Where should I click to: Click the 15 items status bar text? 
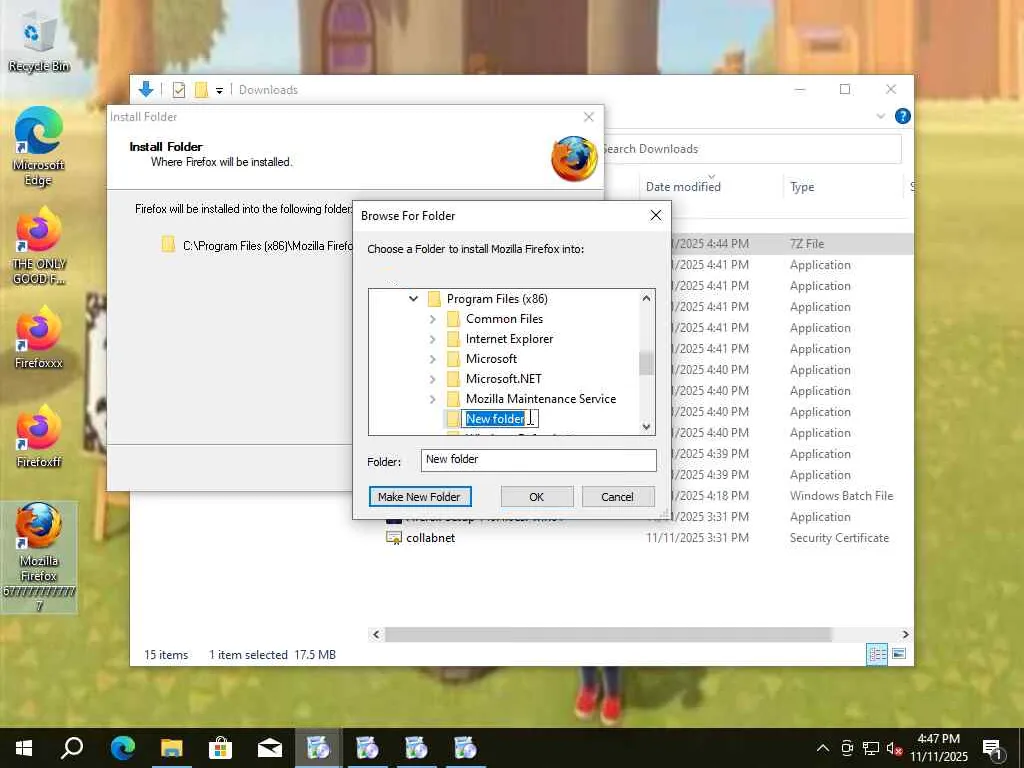pyautogui.click(x=166, y=654)
